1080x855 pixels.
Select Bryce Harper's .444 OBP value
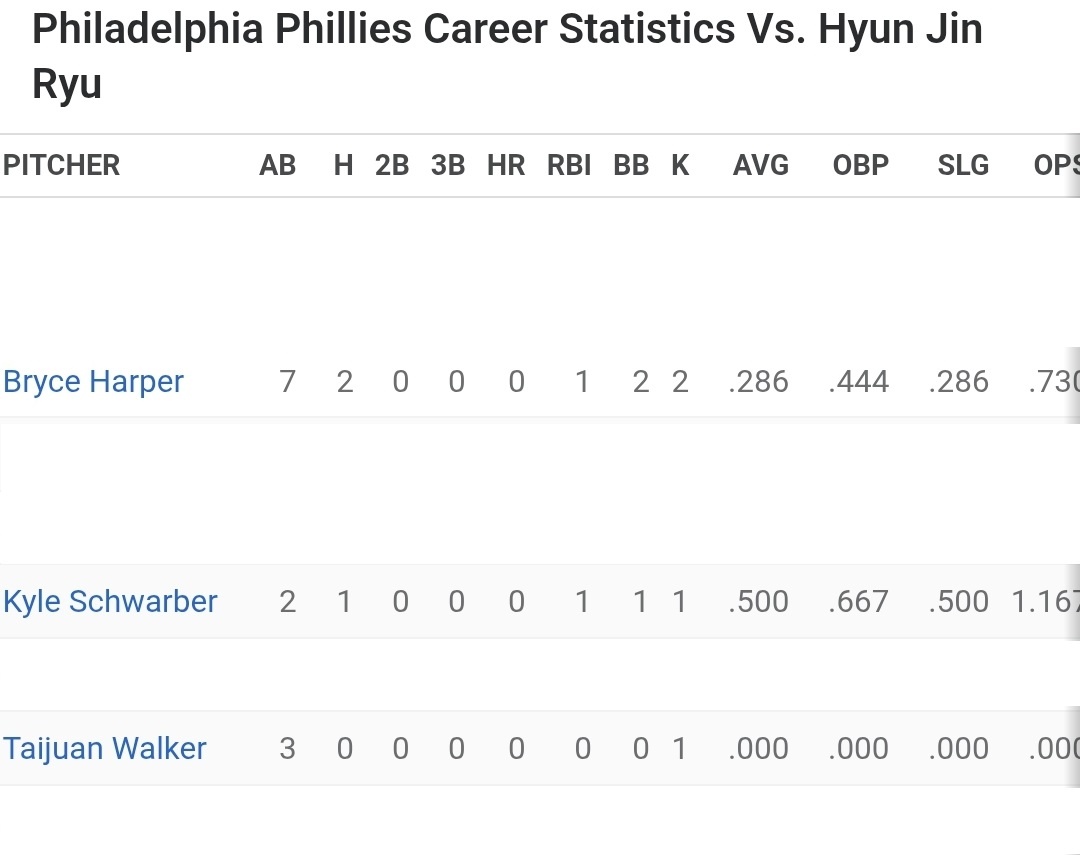click(x=859, y=382)
